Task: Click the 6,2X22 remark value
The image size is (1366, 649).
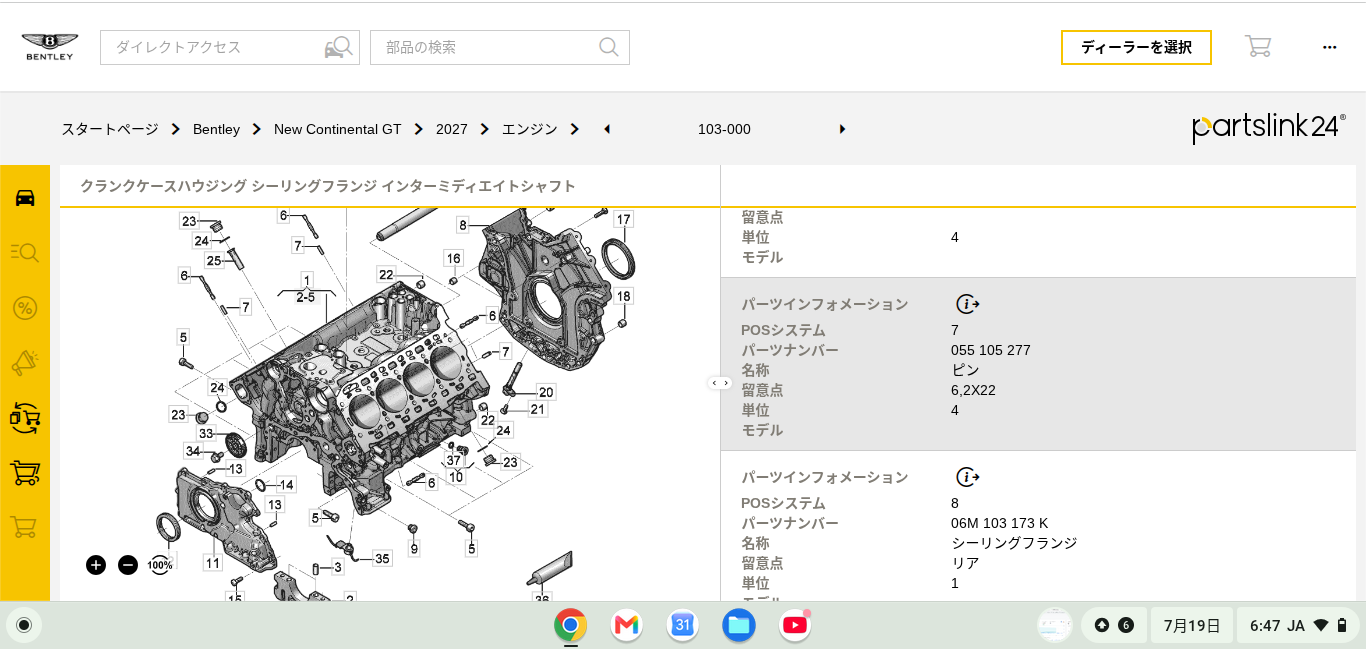Action: pyautogui.click(x=973, y=390)
